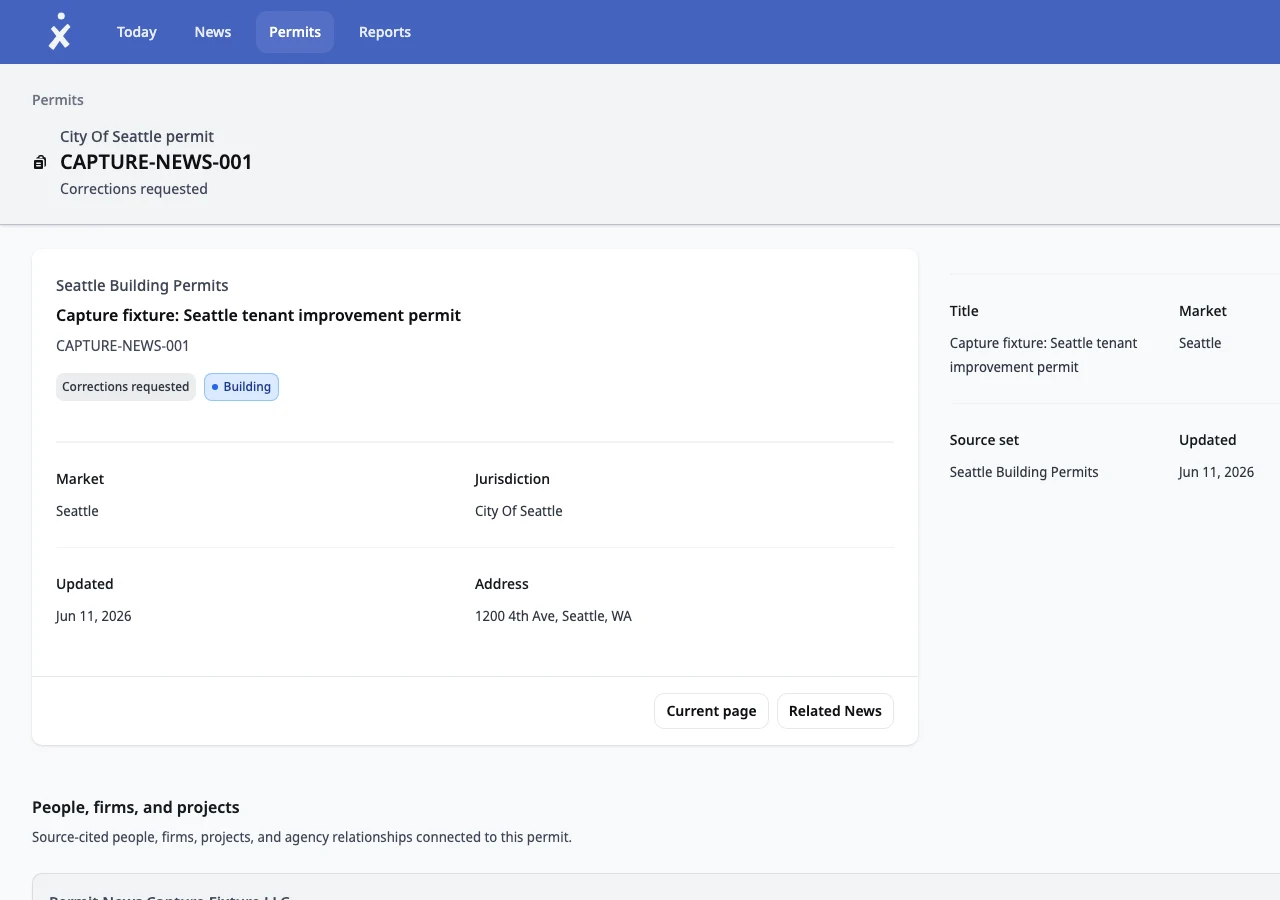Image resolution: width=1280 pixels, height=900 pixels.
Task: Click the Jurisdiction label
Action: [512, 479]
